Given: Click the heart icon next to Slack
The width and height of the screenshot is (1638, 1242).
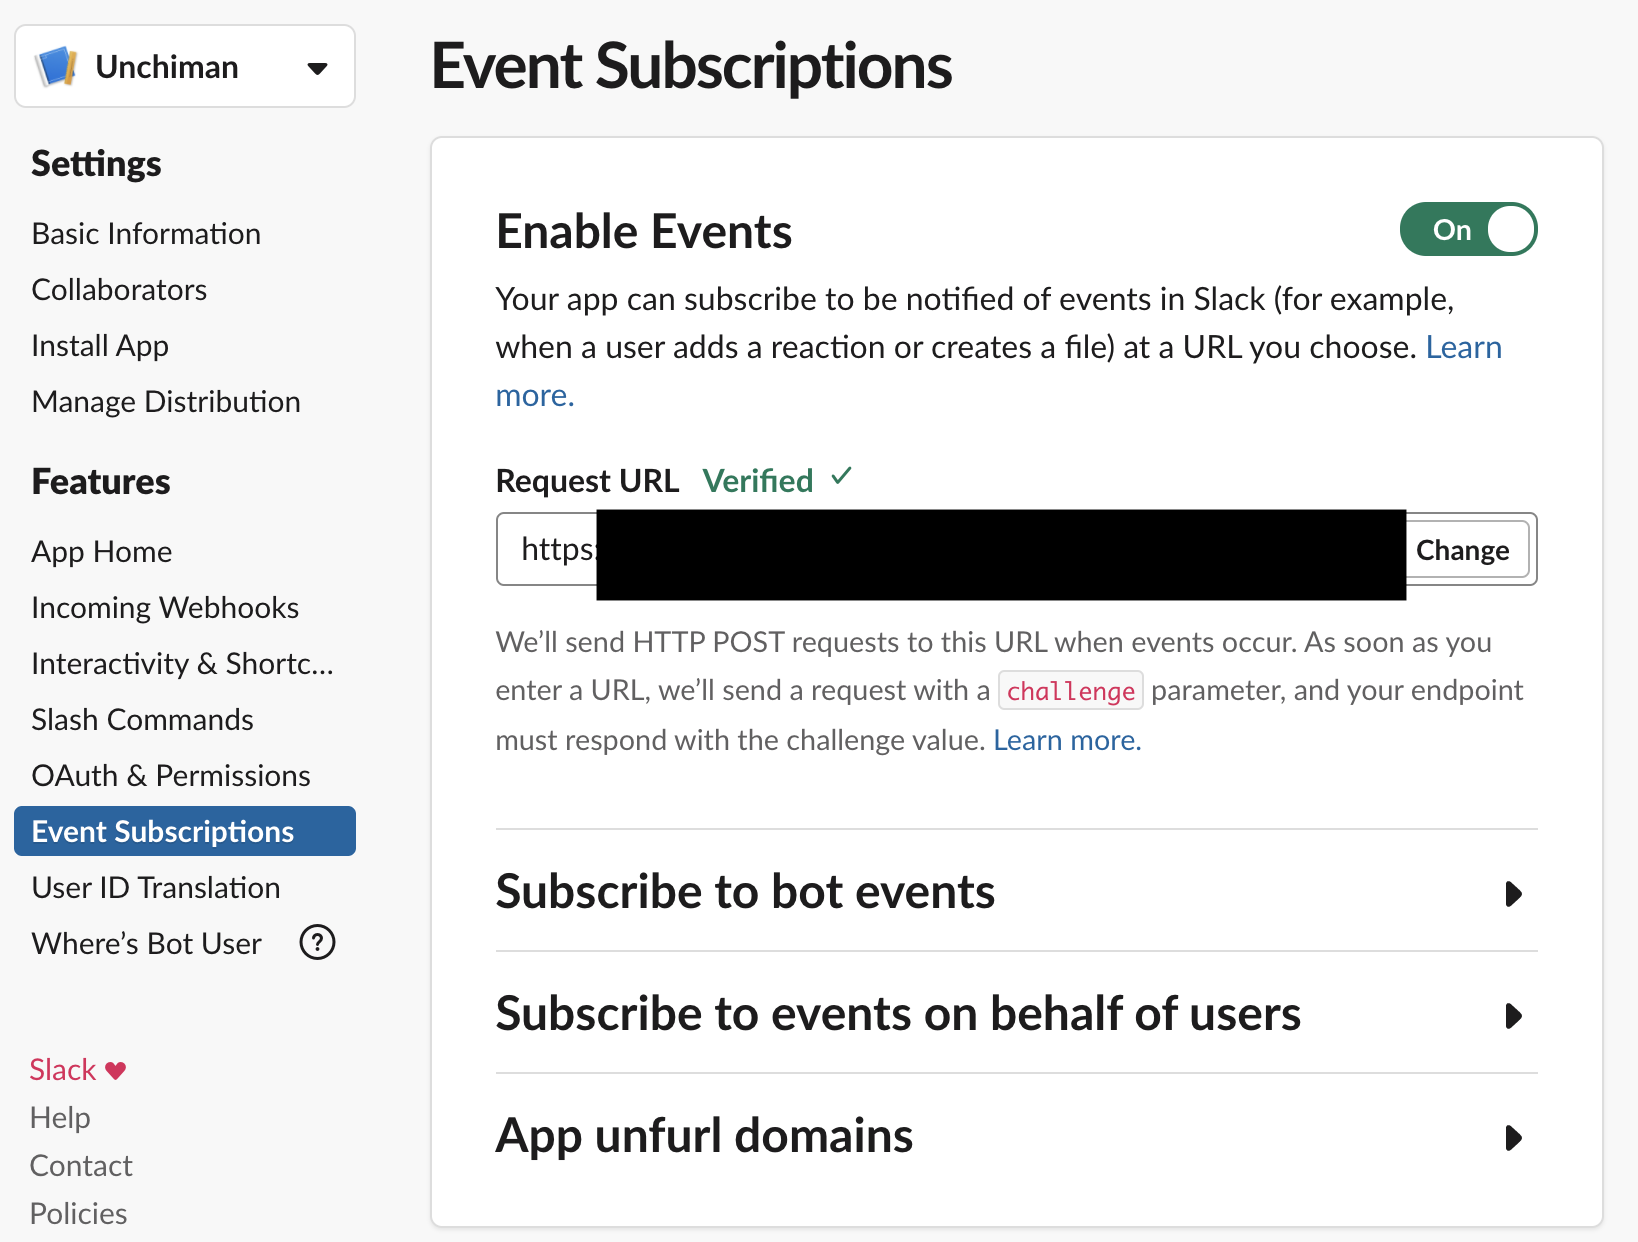Looking at the screenshot, I should [x=116, y=1070].
